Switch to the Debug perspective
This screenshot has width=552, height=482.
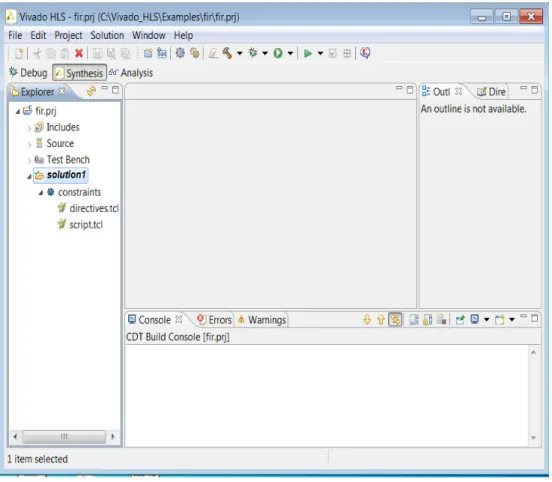coord(28,73)
